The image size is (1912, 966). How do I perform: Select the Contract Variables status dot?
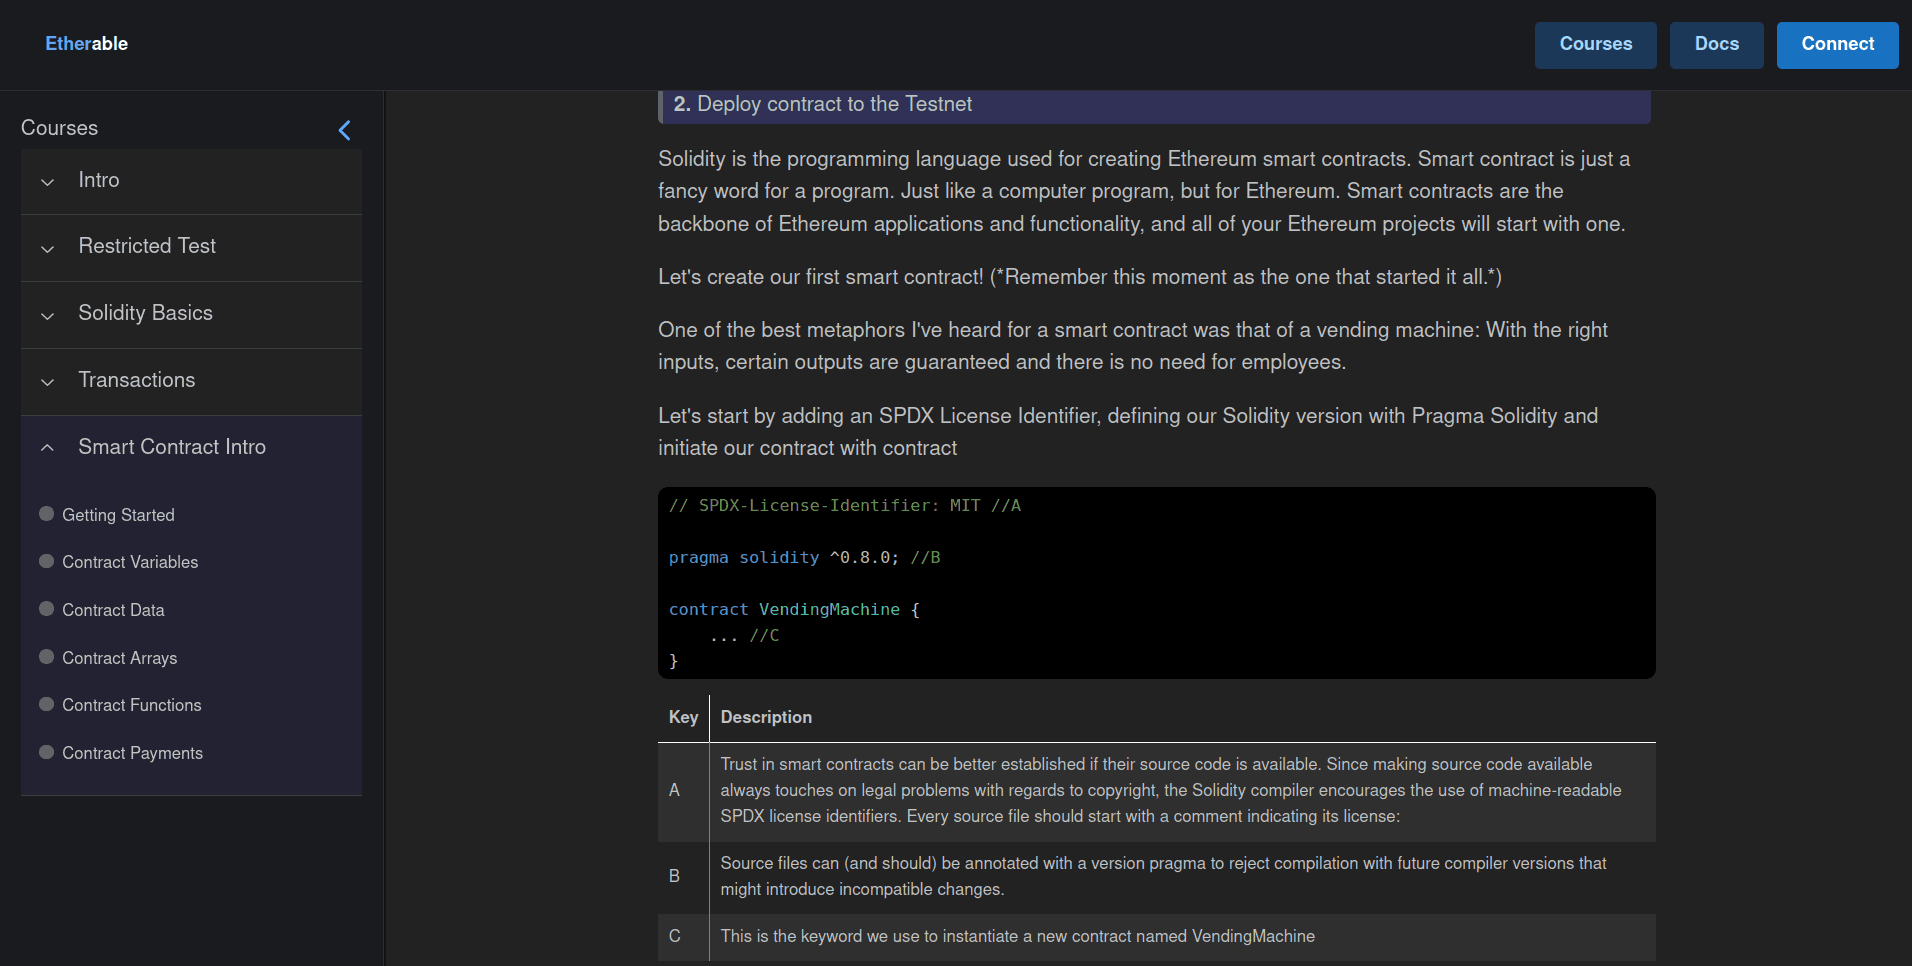click(x=46, y=561)
